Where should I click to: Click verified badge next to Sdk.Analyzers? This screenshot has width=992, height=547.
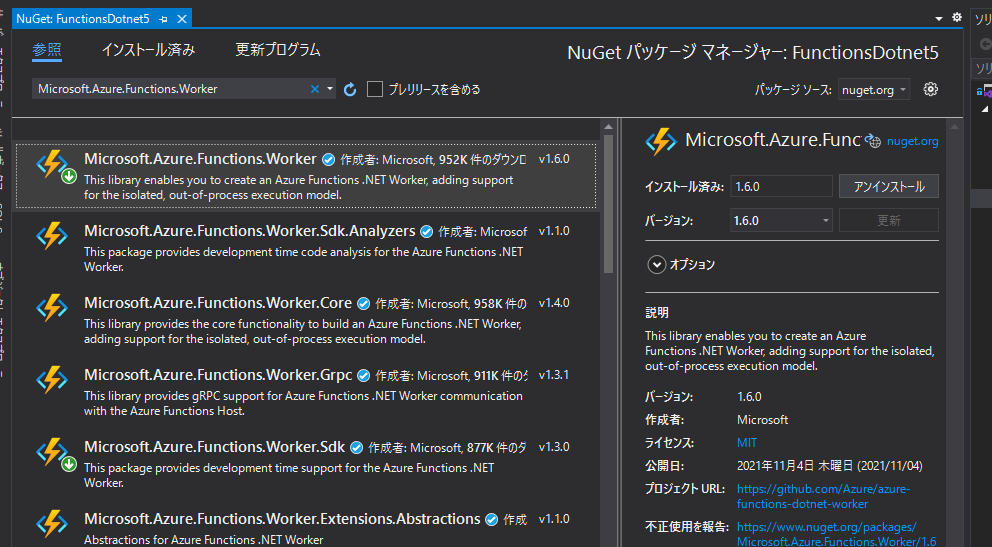427,232
